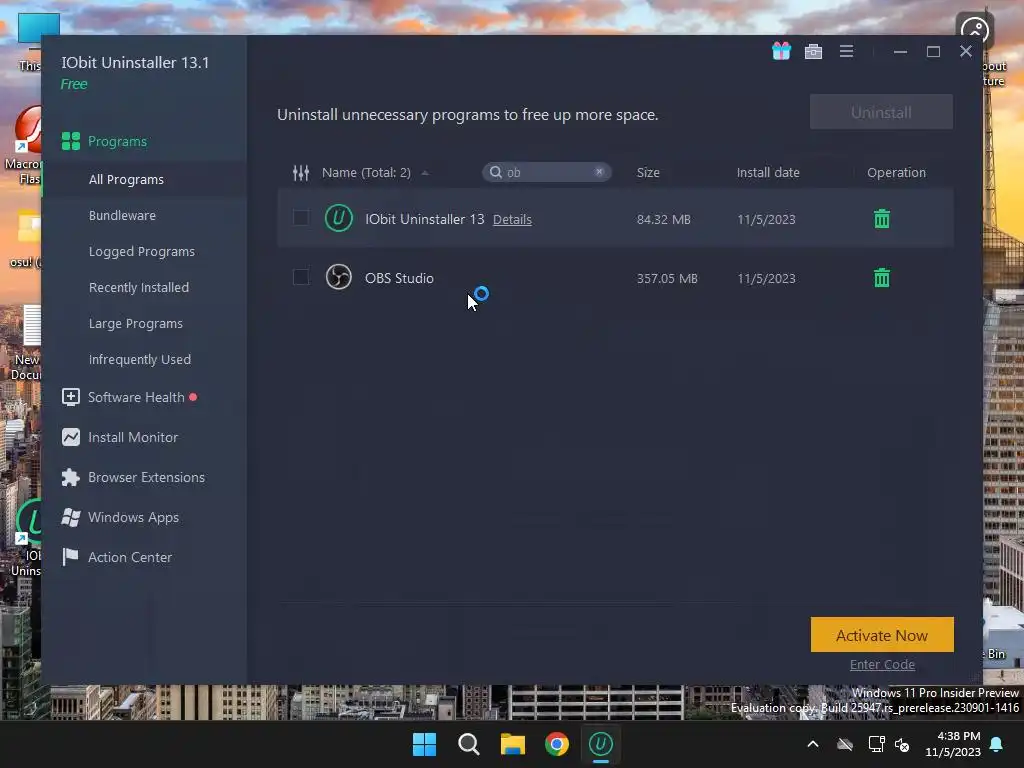Click the 357.05 MB size value
The width and height of the screenshot is (1024, 768).
[667, 278]
